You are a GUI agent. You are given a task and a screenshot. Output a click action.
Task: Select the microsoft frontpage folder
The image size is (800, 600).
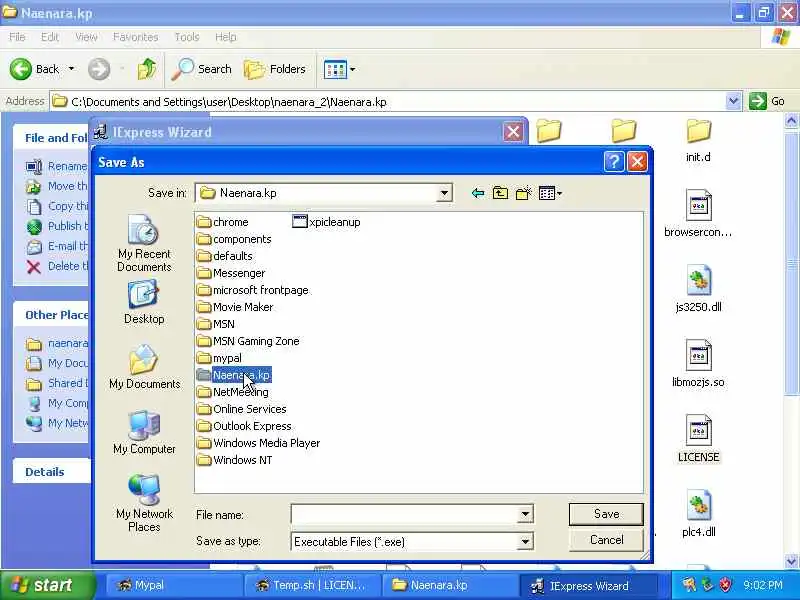tap(253, 290)
